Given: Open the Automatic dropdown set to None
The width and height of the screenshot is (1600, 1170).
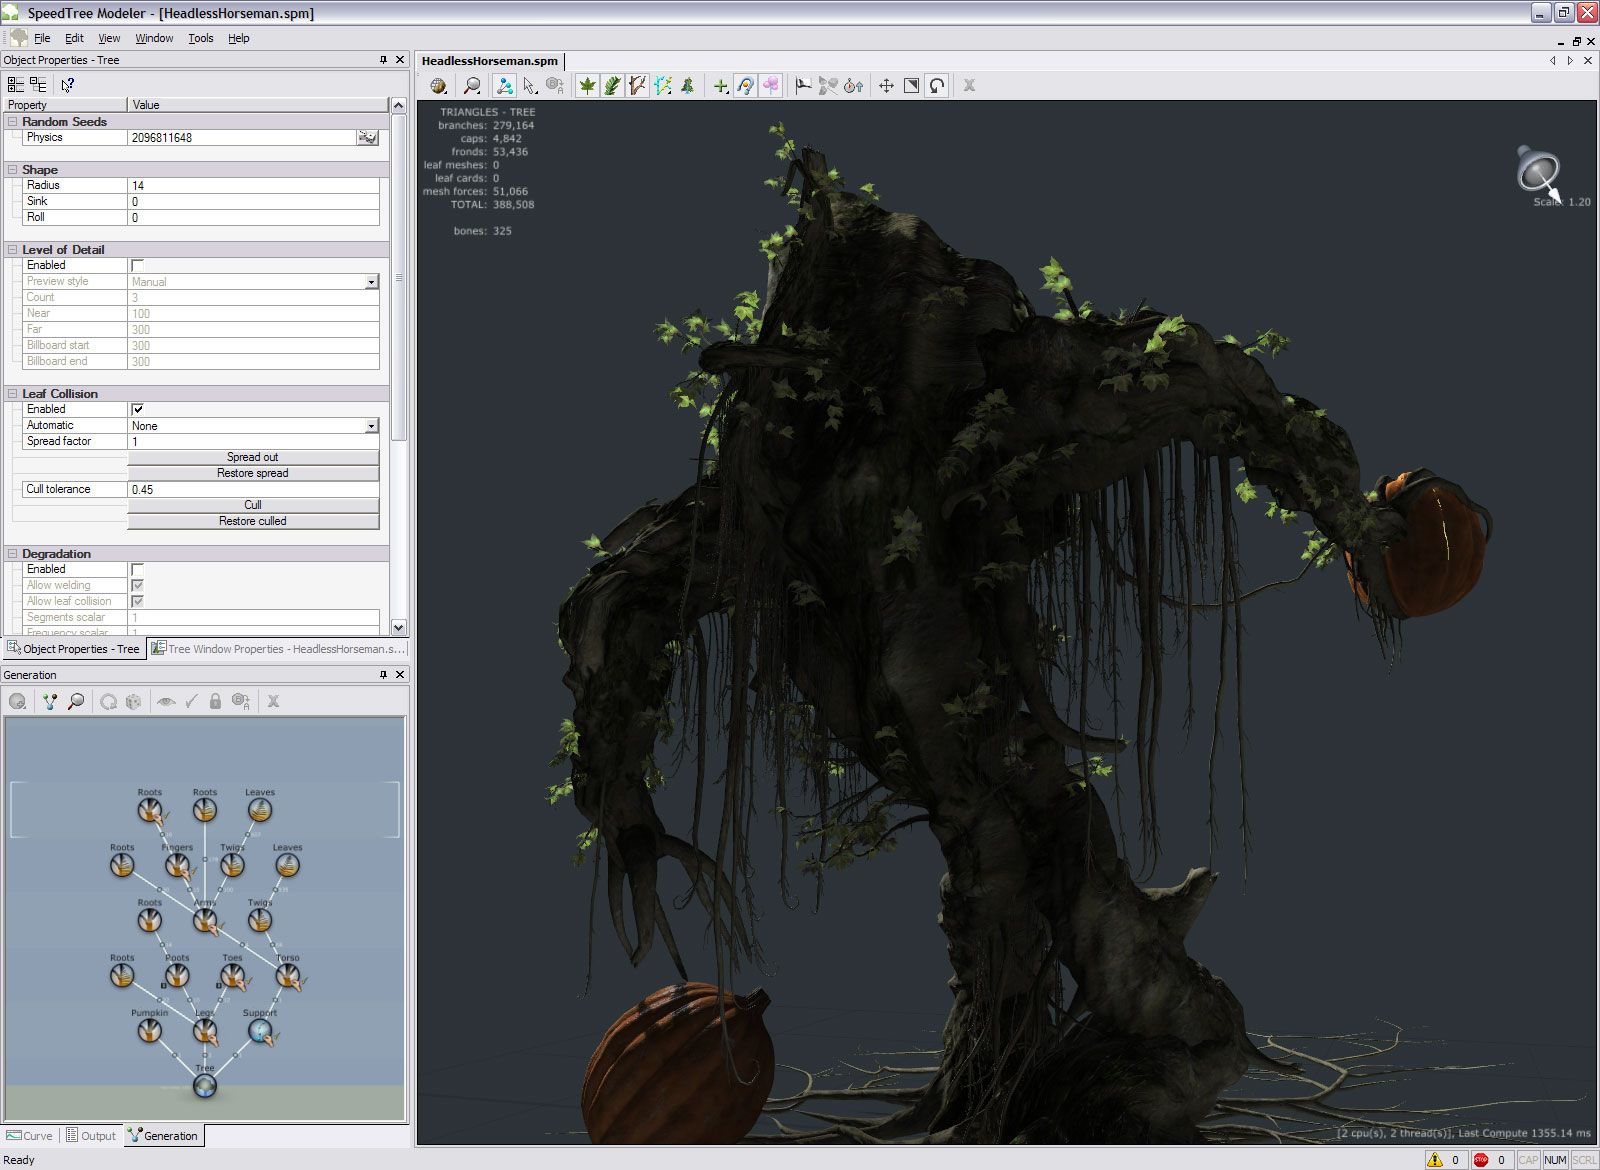Looking at the screenshot, I should tap(371, 425).
